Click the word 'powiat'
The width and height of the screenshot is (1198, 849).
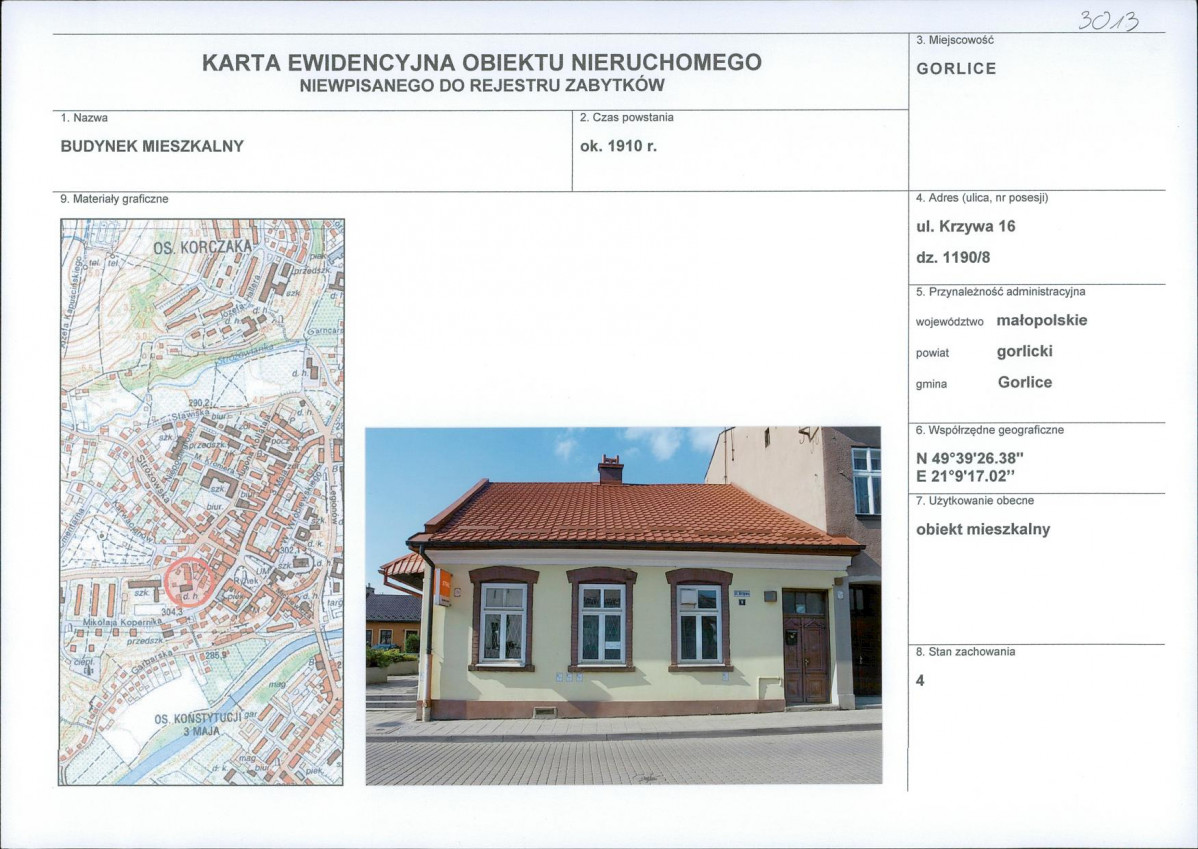coord(932,353)
